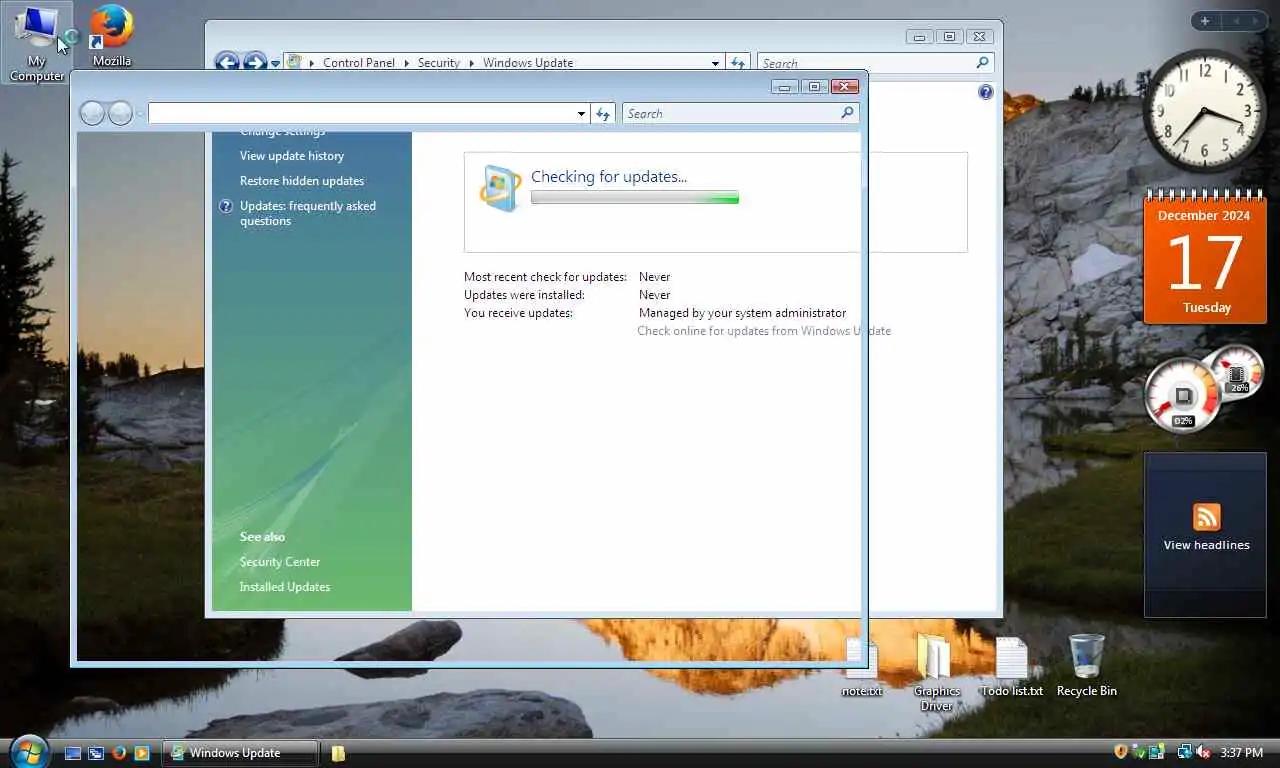Click Security in the breadcrumb path
Image resolution: width=1280 pixels, height=768 pixels.
click(x=439, y=63)
